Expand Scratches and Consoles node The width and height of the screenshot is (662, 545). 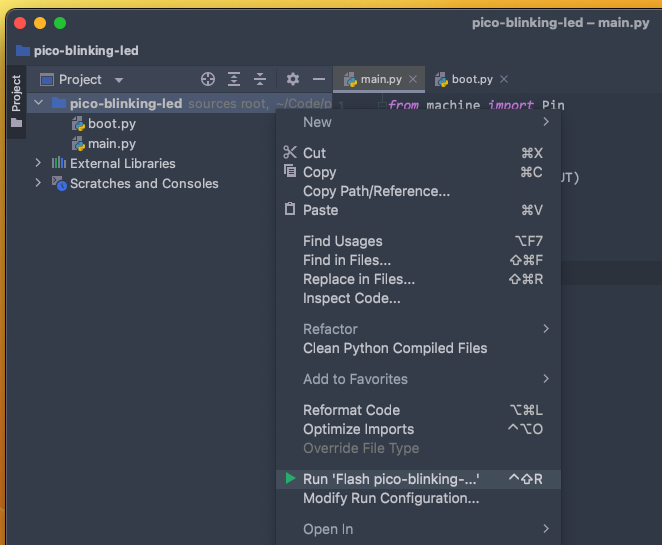(x=38, y=183)
